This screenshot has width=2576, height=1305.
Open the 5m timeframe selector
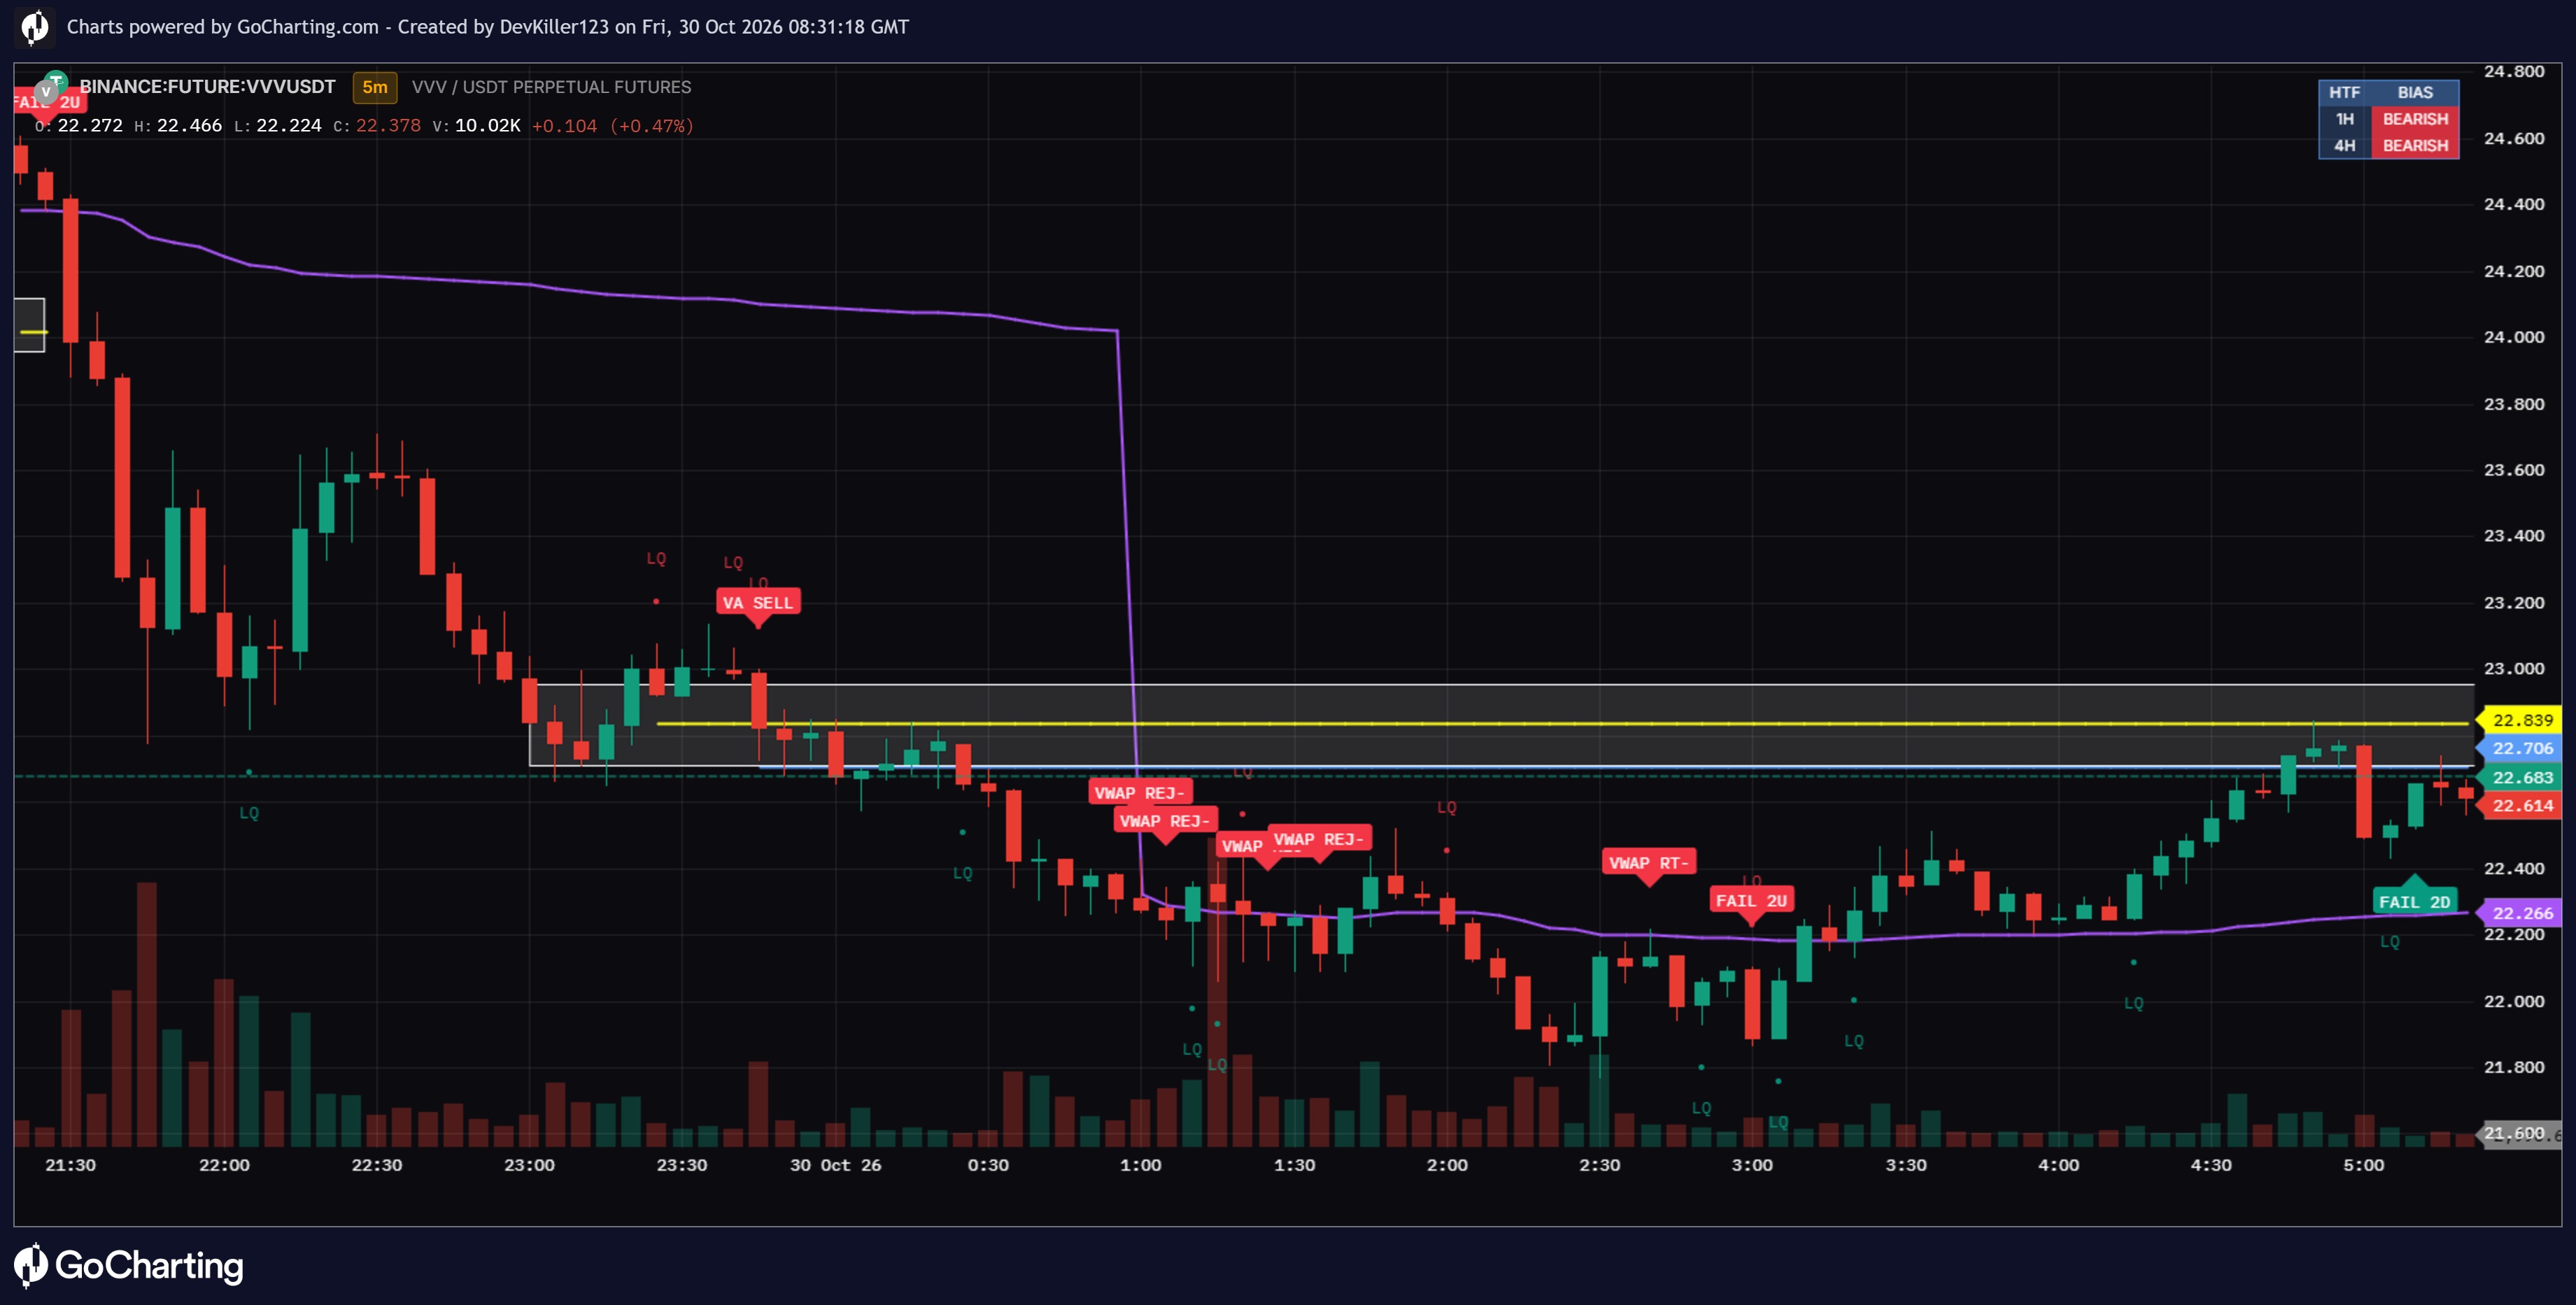point(375,87)
